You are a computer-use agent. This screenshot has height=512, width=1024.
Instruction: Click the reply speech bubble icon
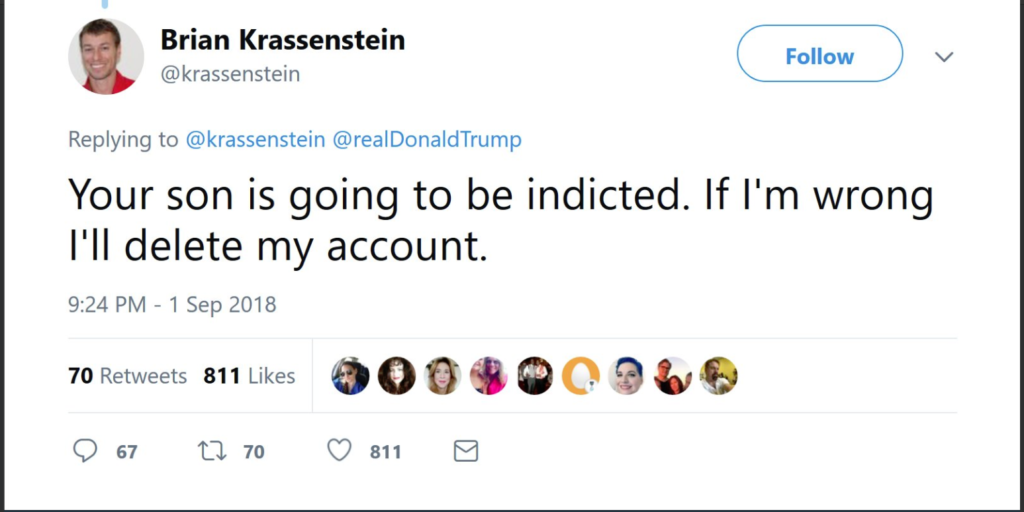tap(86, 451)
